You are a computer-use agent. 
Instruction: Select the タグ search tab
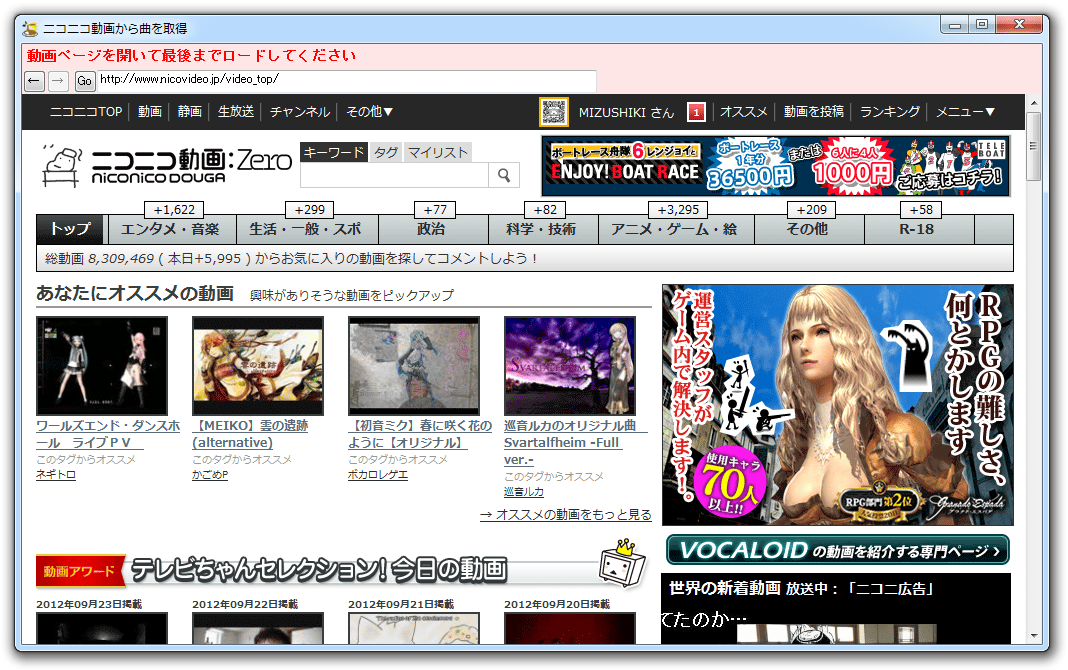point(386,153)
